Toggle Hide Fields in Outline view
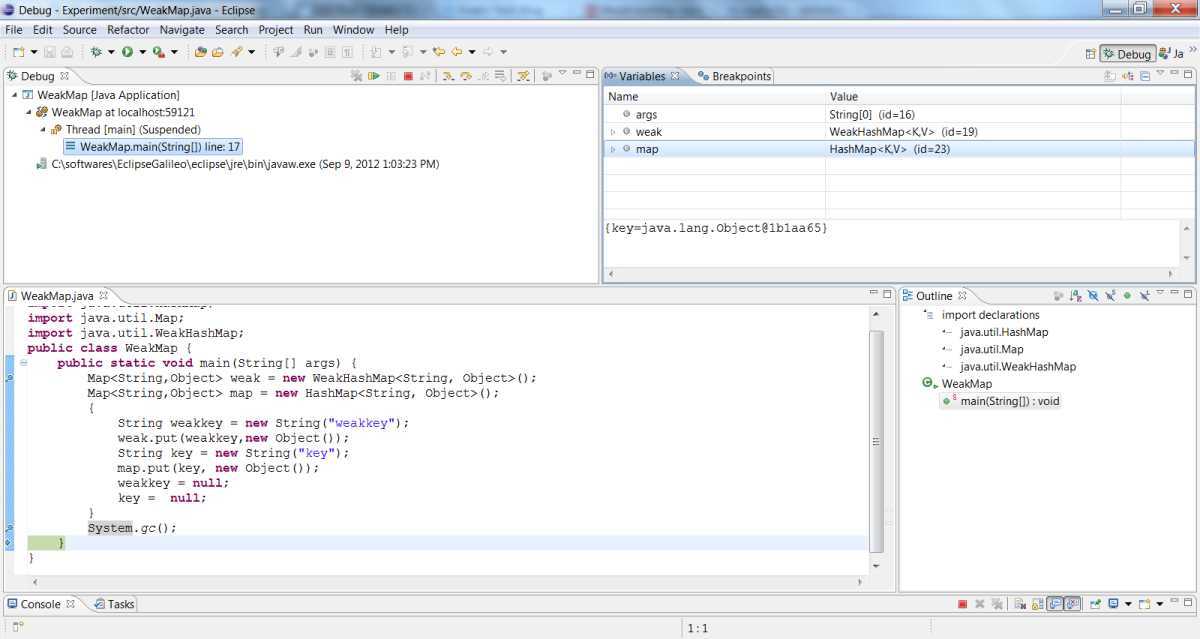 click(1093, 296)
